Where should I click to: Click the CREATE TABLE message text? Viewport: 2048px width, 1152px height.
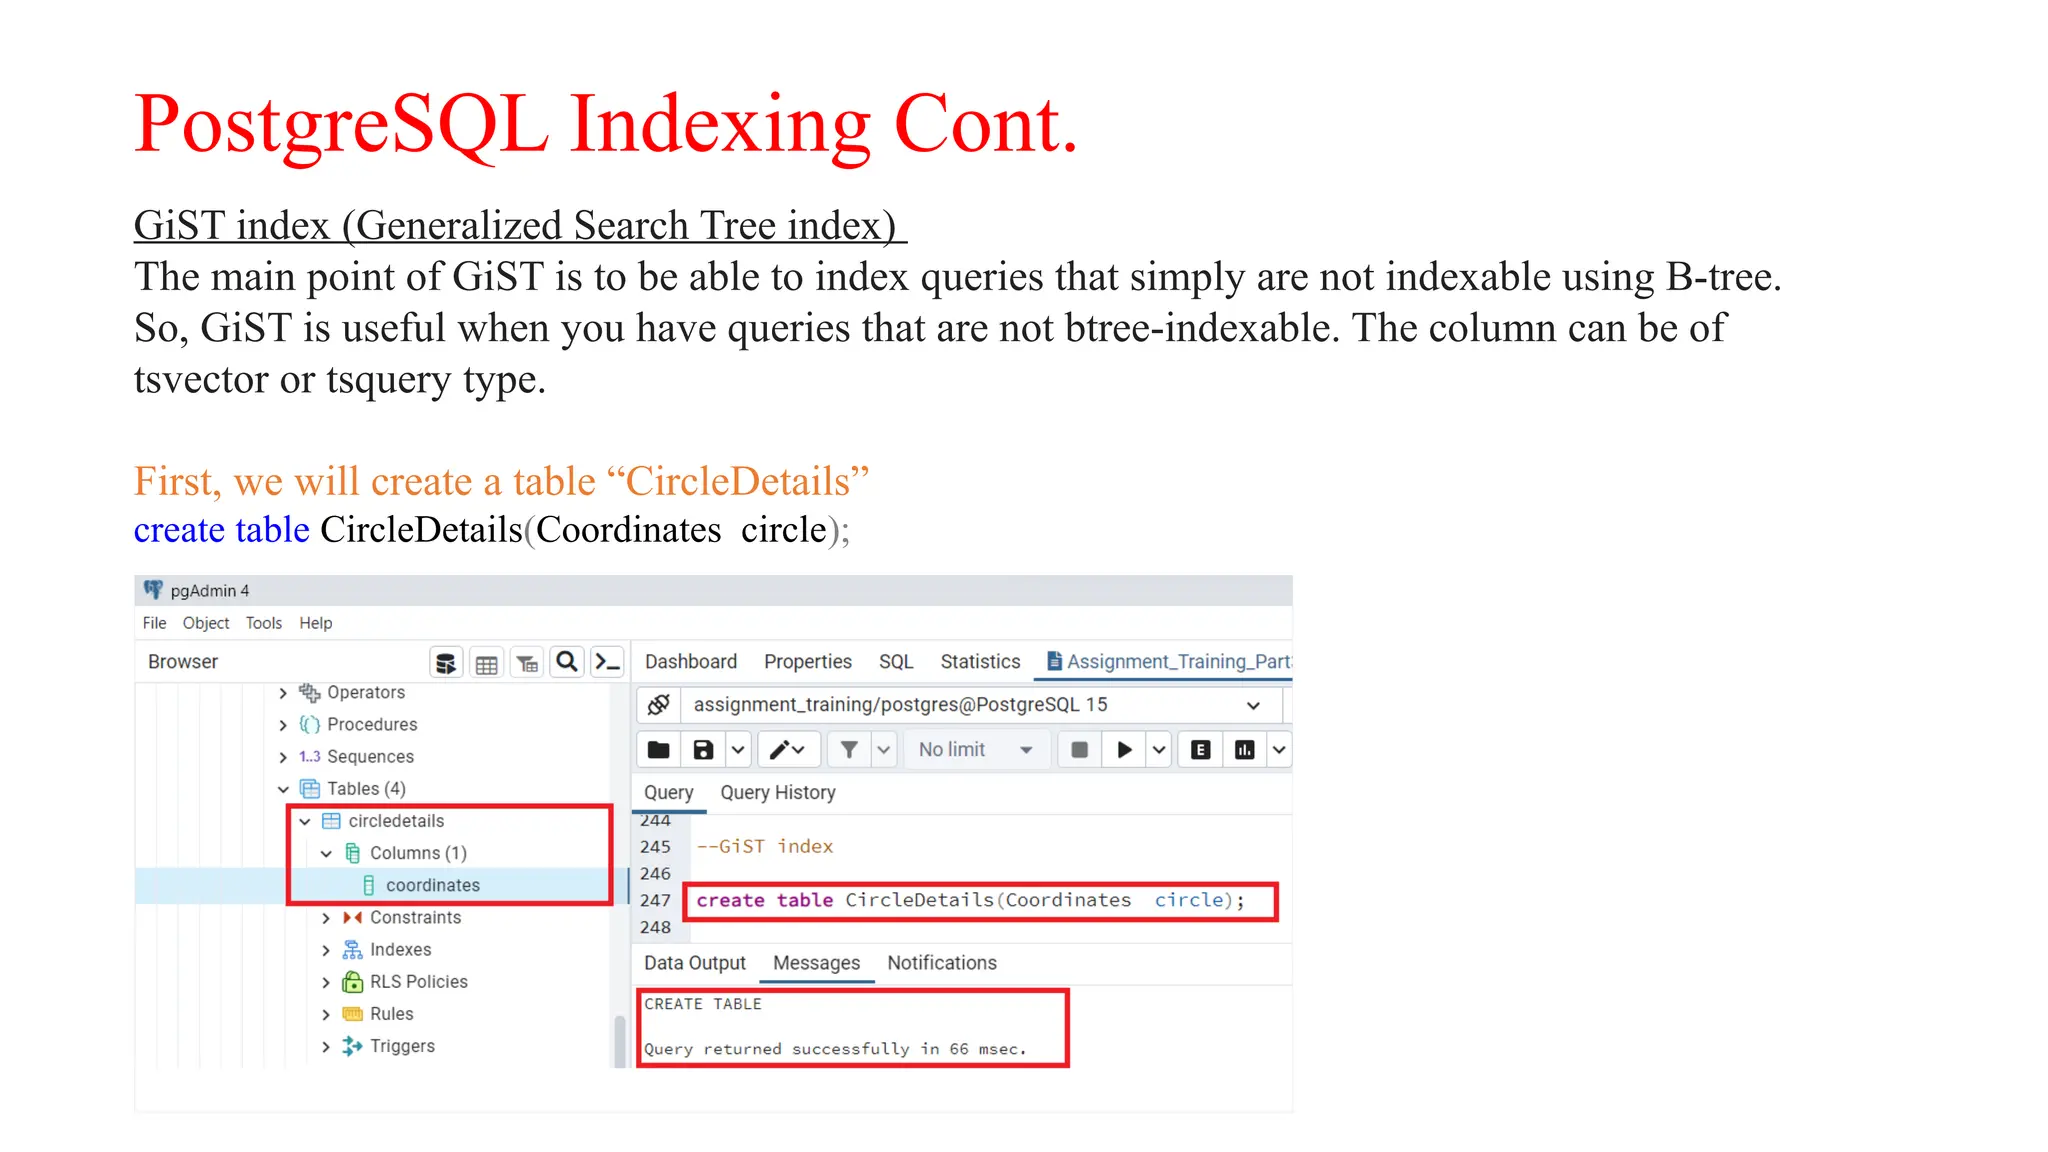point(703,1004)
